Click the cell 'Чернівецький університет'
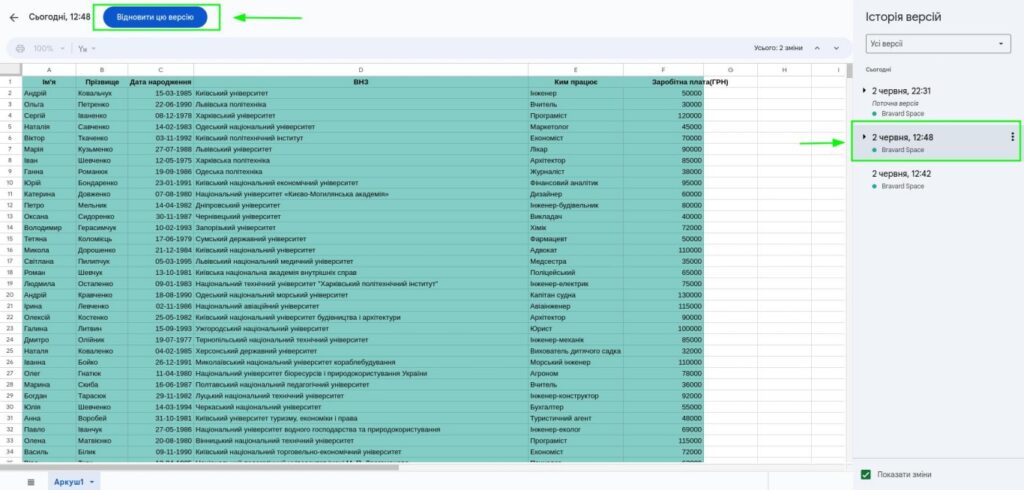This screenshot has height=490, width=1024. pyautogui.click(x=360, y=216)
